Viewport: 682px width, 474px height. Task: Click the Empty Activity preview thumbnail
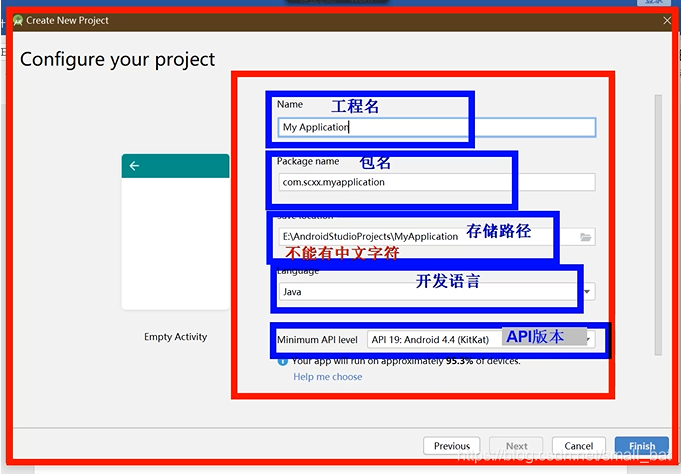coord(175,231)
